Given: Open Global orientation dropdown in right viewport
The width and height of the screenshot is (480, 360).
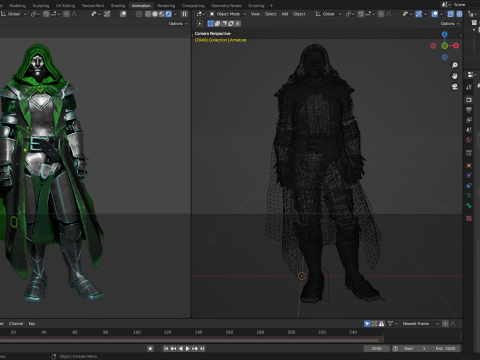Looking at the screenshot, I should pyautogui.click(x=328, y=14).
